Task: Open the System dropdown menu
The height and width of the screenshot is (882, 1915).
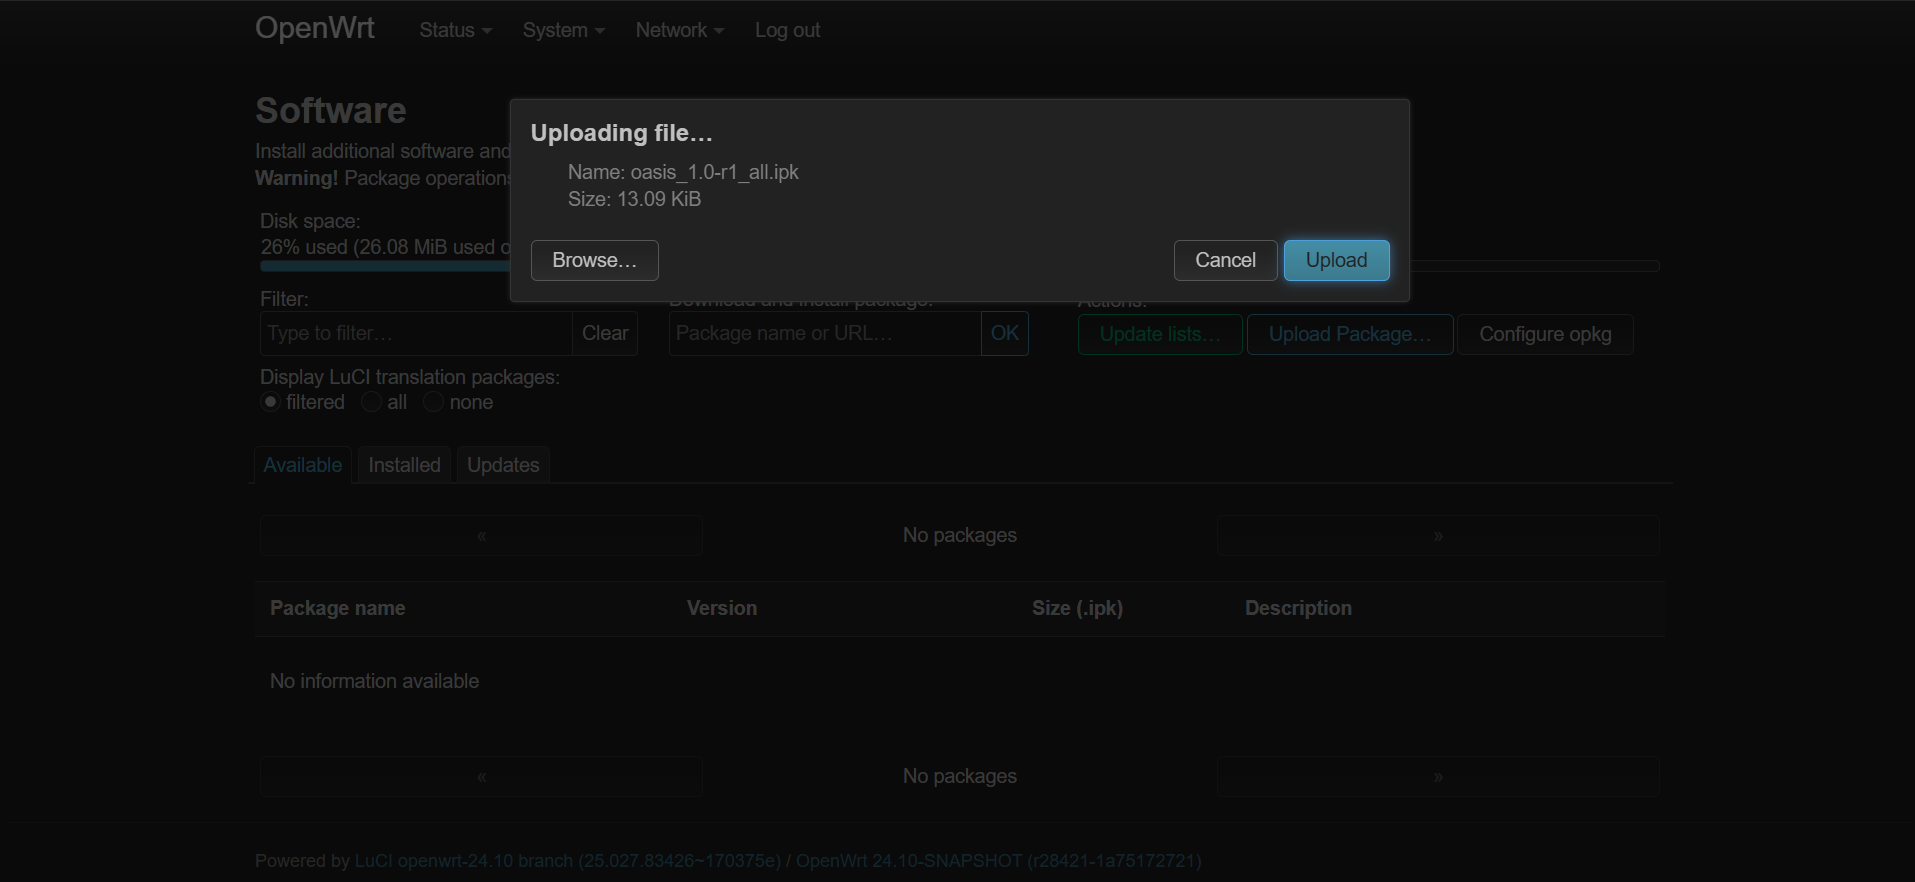Action: 563,30
